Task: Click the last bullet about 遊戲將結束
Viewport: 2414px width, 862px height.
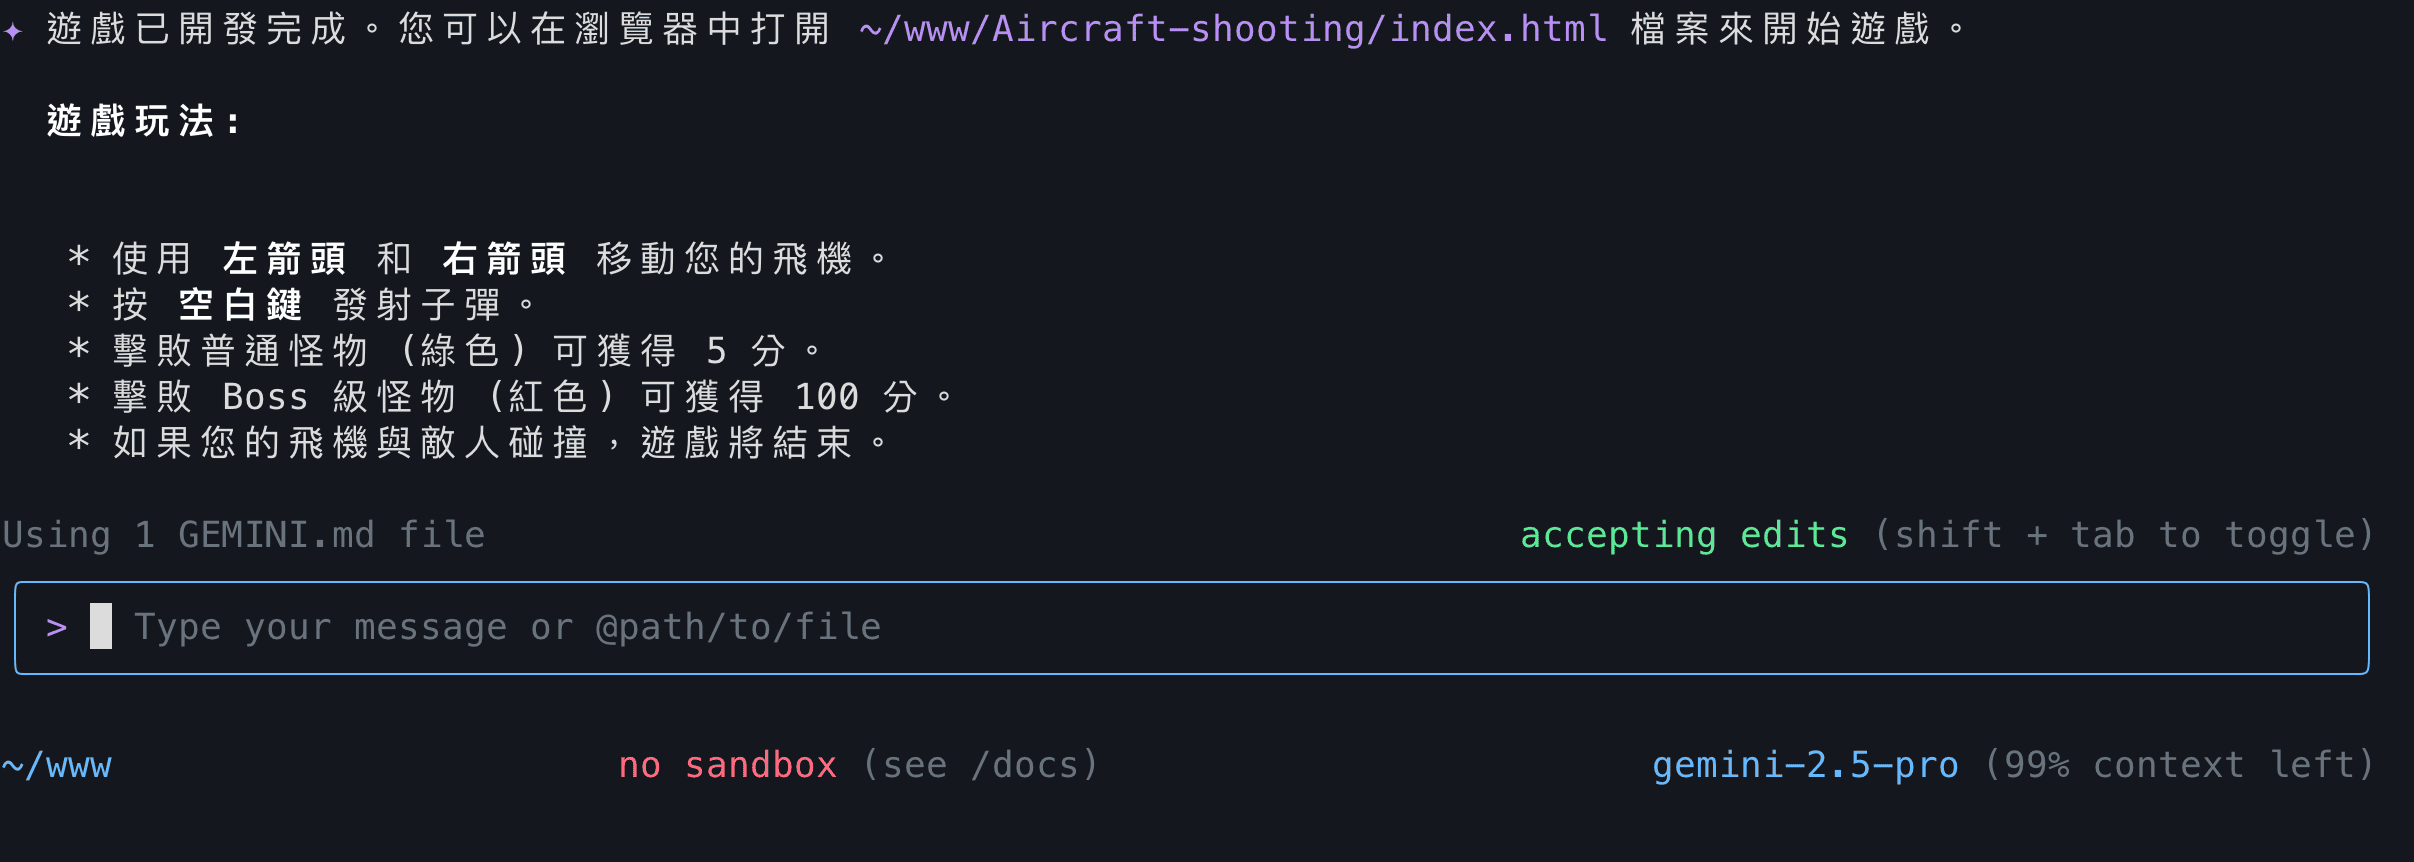Action: (x=479, y=443)
